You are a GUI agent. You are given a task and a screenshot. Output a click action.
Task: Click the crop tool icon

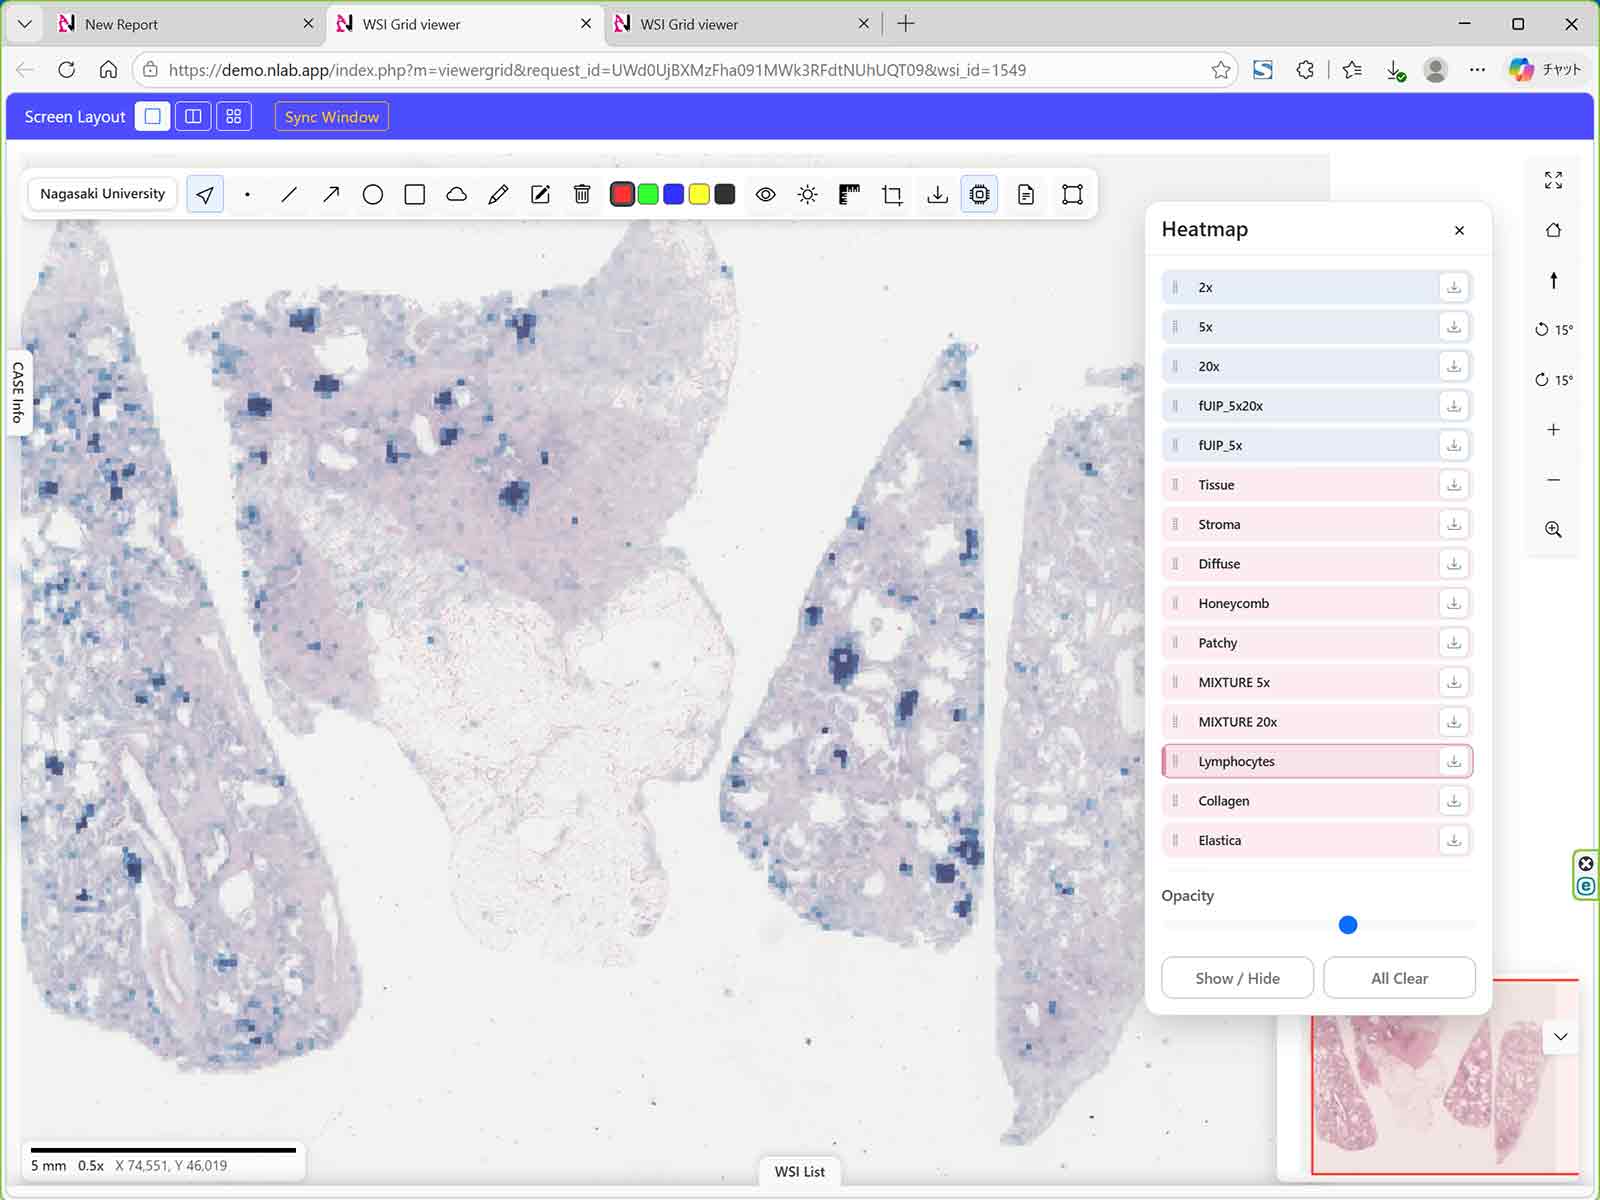[892, 195]
